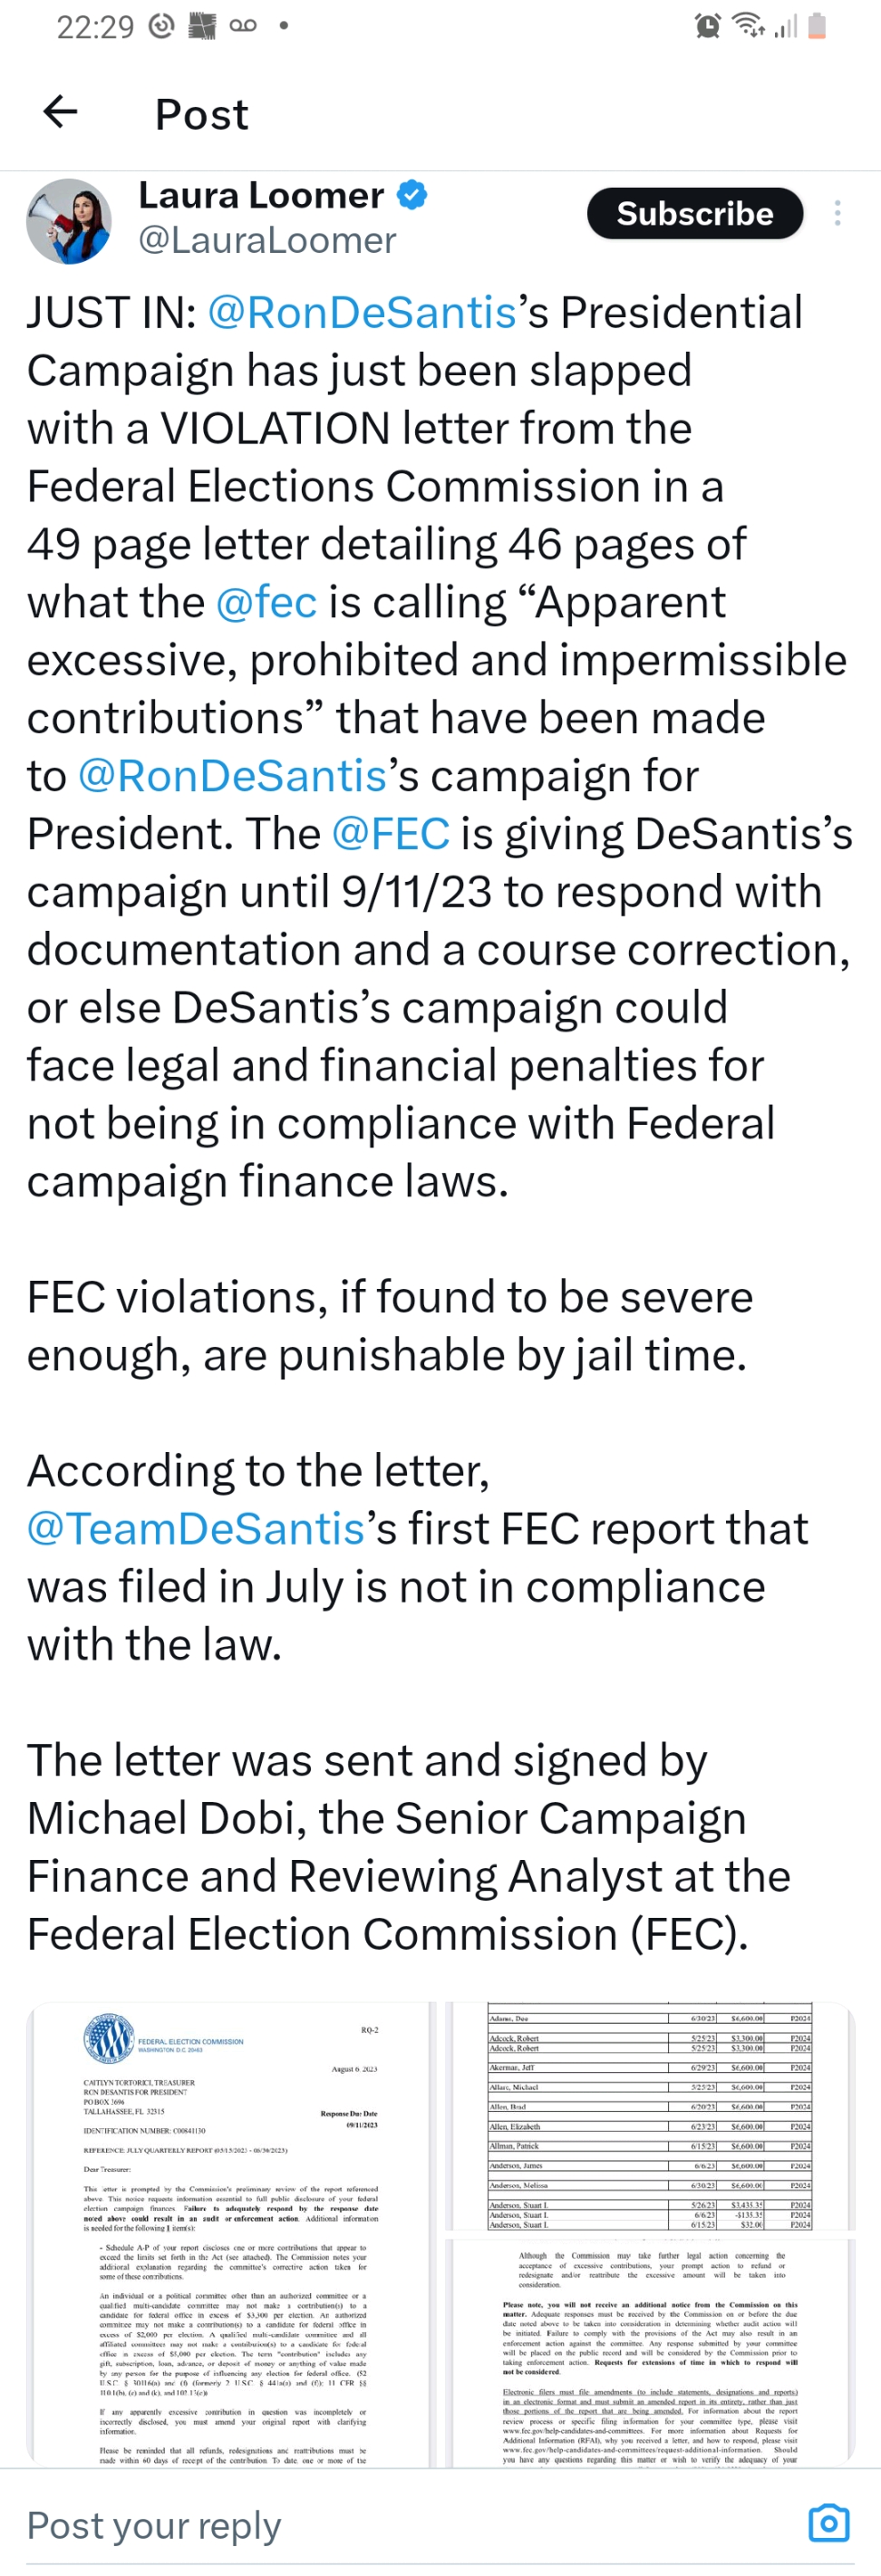Tap the alarm clock status icon
The image size is (881, 2576).
click(x=708, y=26)
